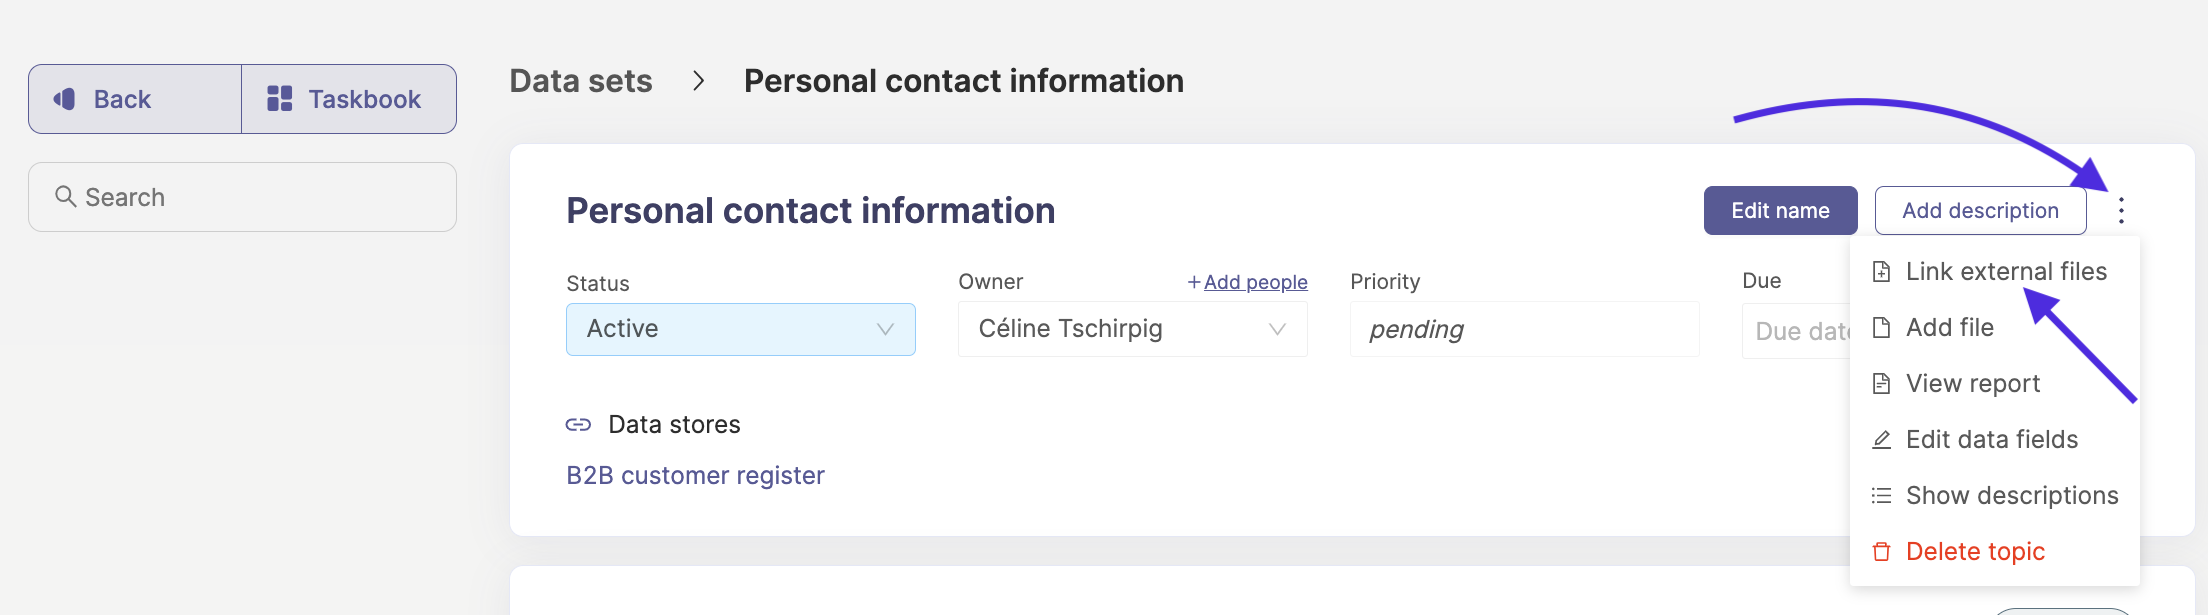
Task: Click the Data stores link icon
Action: point(578,424)
